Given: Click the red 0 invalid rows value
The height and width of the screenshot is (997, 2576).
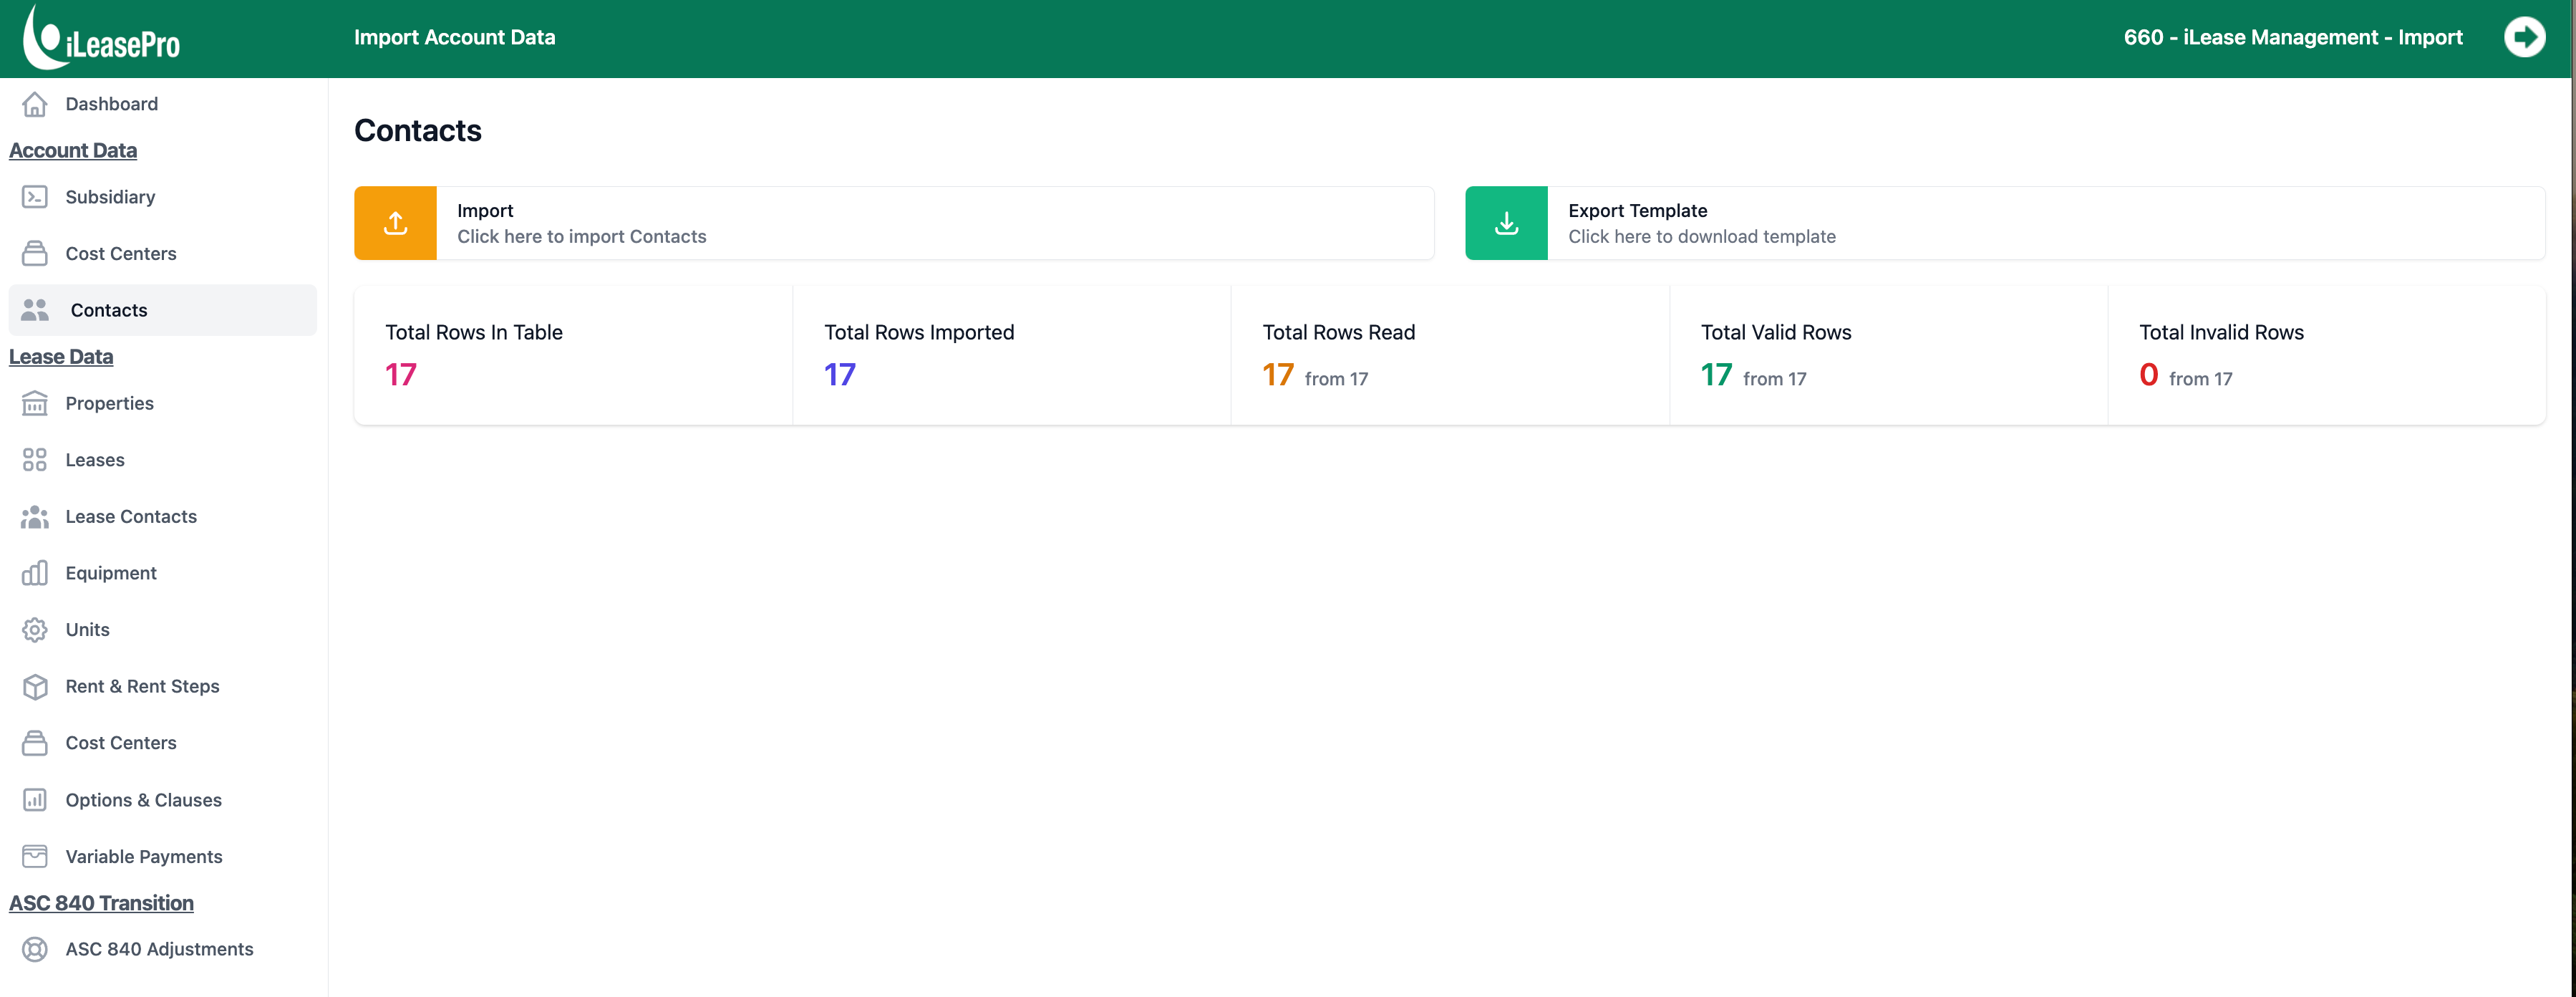Looking at the screenshot, I should [x=2149, y=375].
